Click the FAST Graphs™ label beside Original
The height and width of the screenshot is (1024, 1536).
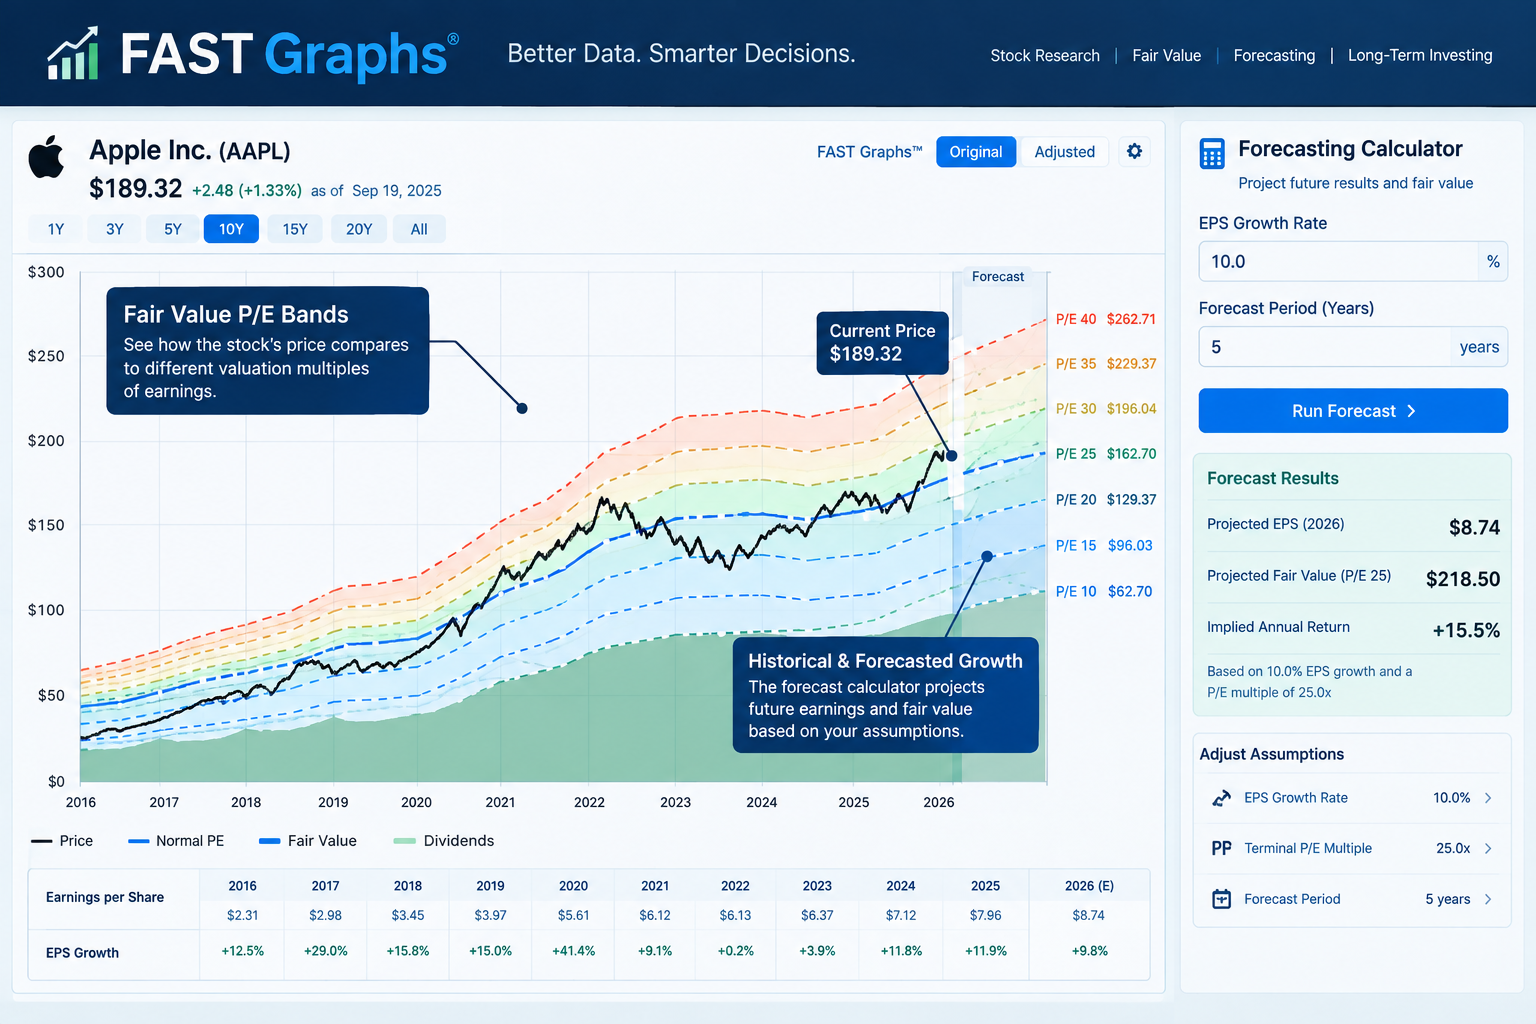click(x=869, y=152)
